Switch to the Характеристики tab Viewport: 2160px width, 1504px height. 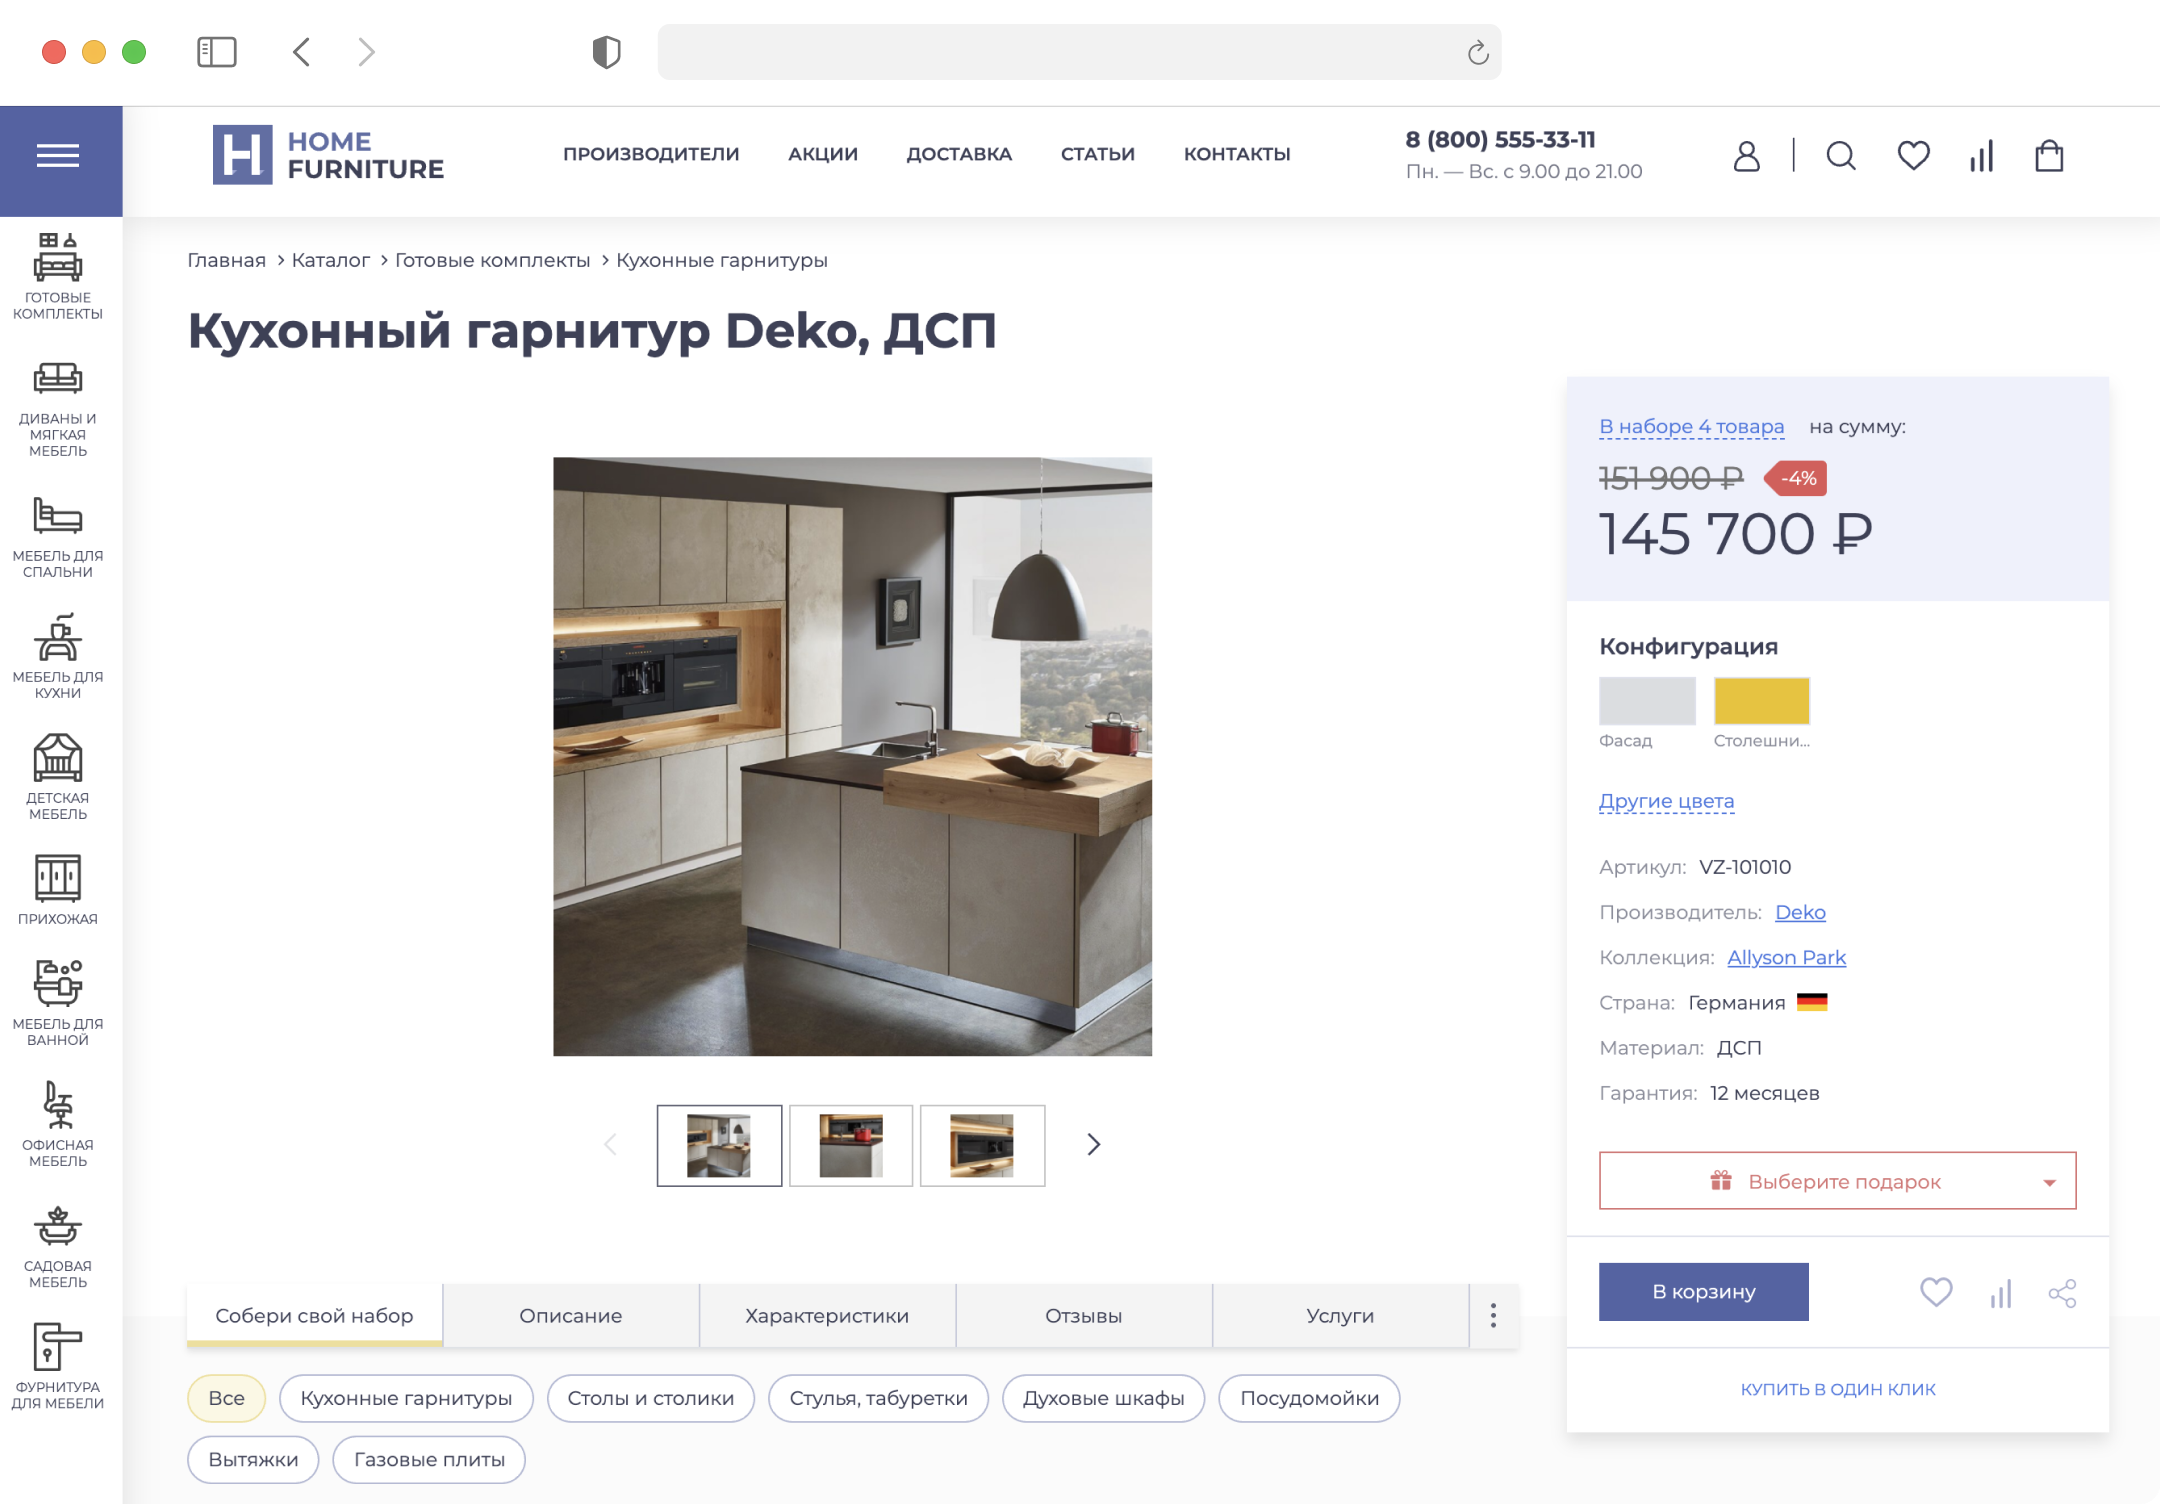(827, 1315)
